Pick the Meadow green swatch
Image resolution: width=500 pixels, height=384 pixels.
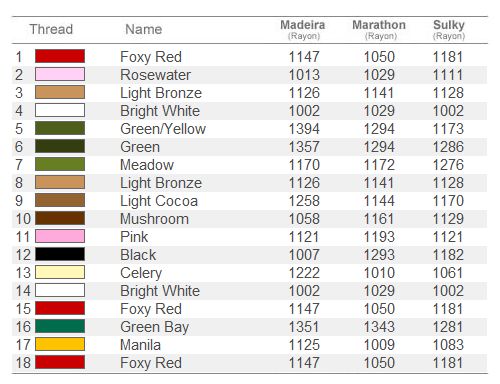60,164
